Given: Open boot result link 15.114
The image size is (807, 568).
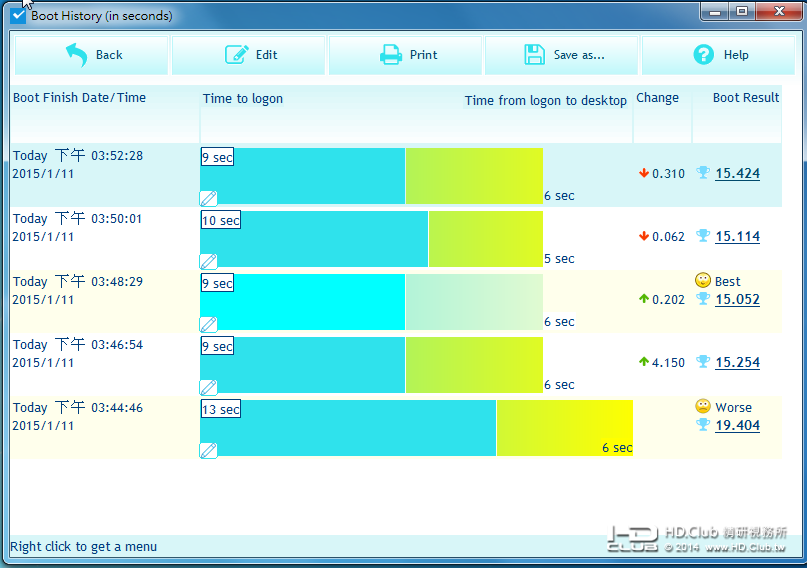Looking at the screenshot, I should [x=737, y=237].
